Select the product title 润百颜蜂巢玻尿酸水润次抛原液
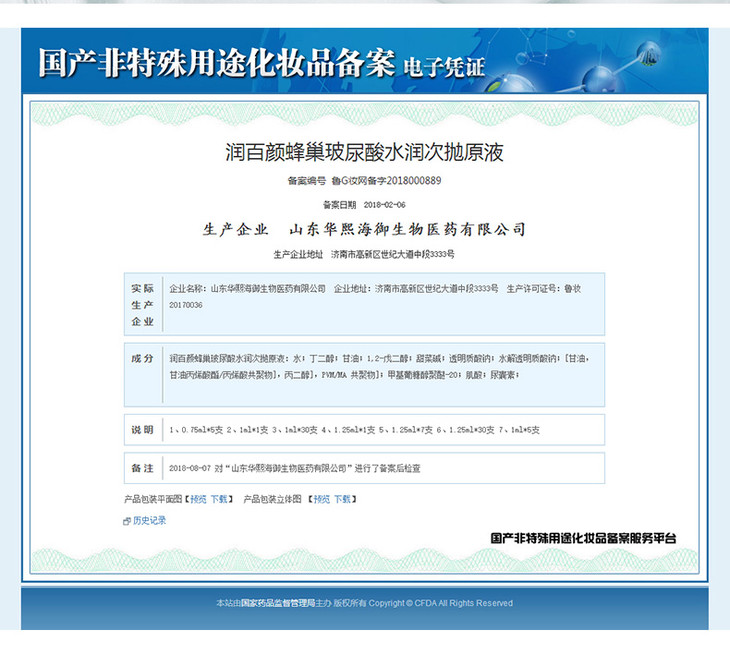The height and width of the screenshot is (667, 730). coord(364,153)
